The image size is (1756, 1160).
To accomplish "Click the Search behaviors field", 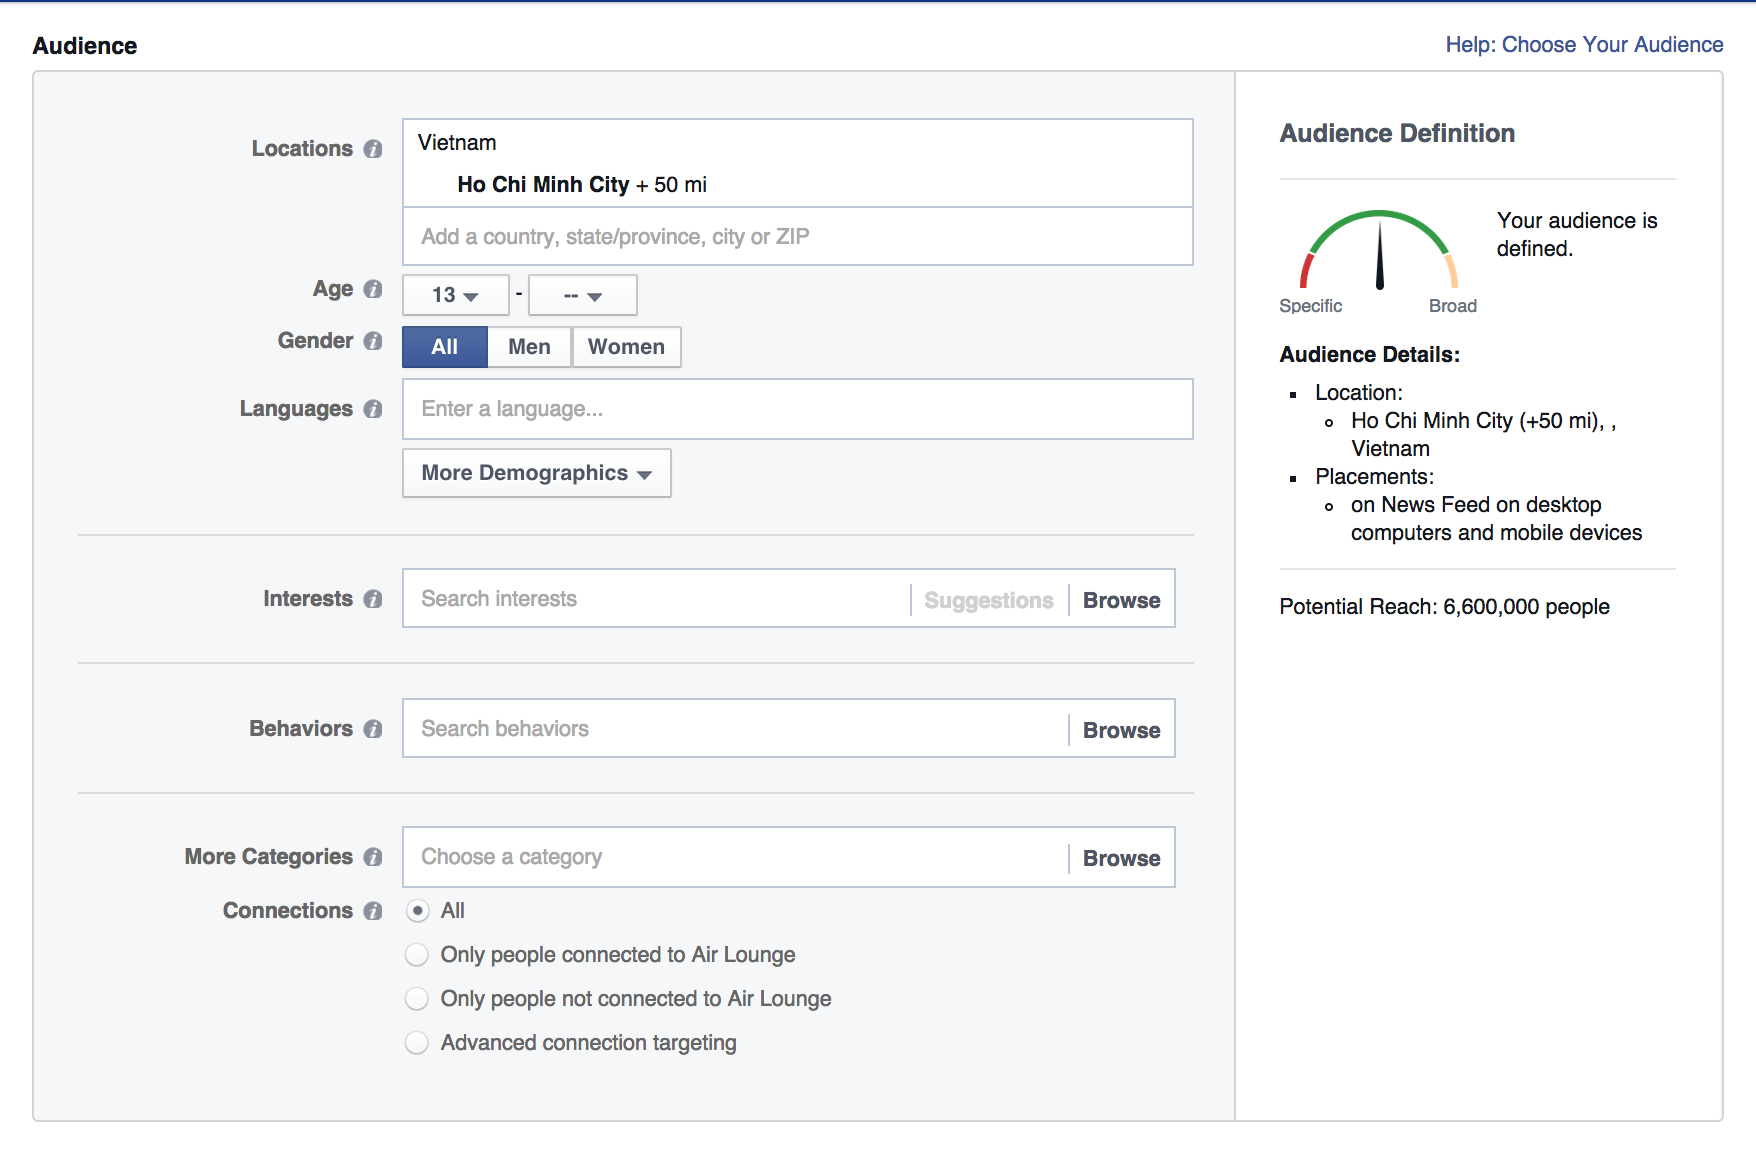I will tap(736, 729).
